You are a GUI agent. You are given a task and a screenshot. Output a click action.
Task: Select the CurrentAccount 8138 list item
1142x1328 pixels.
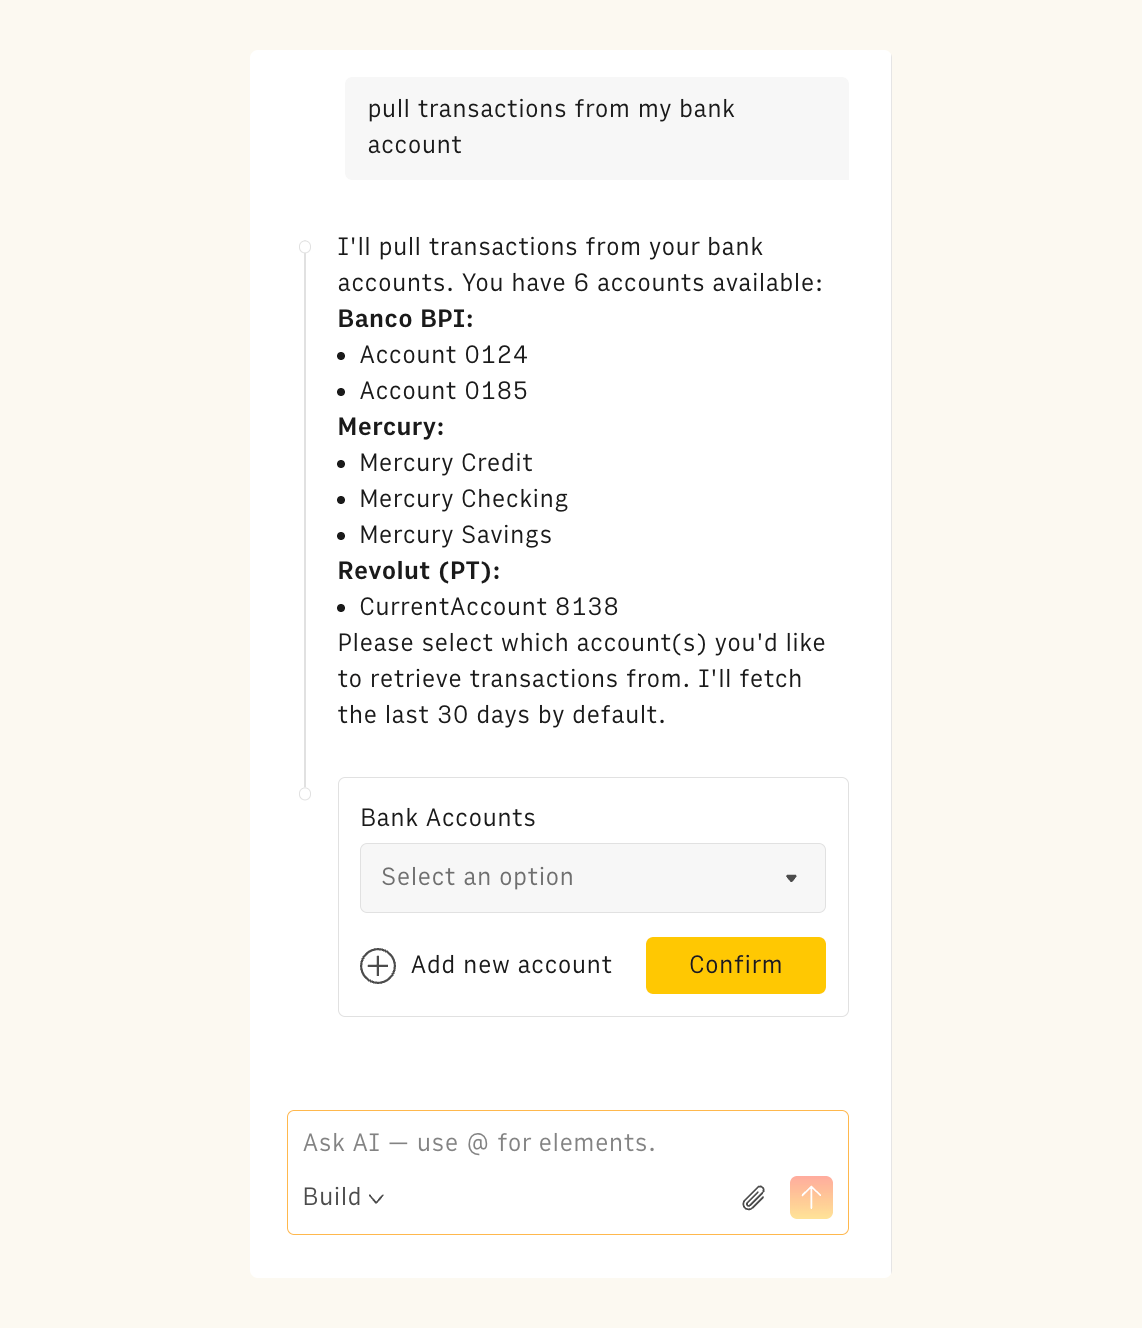(x=488, y=607)
